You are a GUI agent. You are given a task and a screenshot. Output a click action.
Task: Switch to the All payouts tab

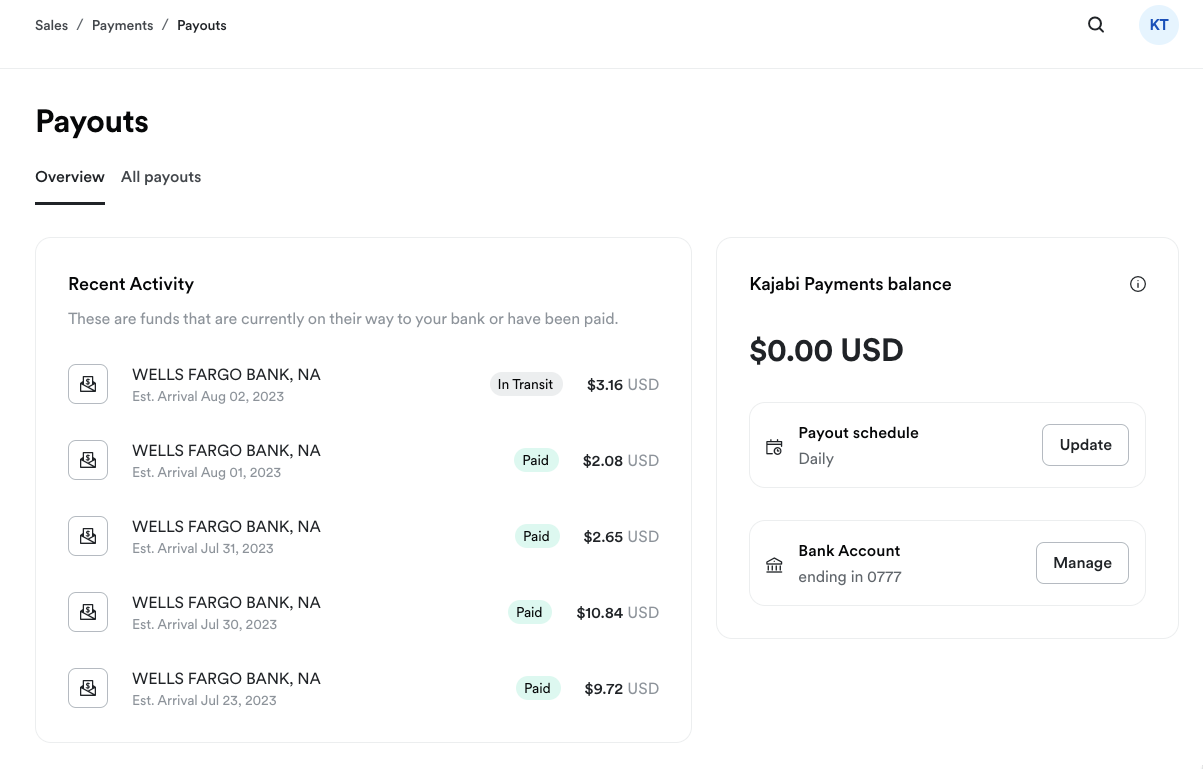[x=161, y=177]
